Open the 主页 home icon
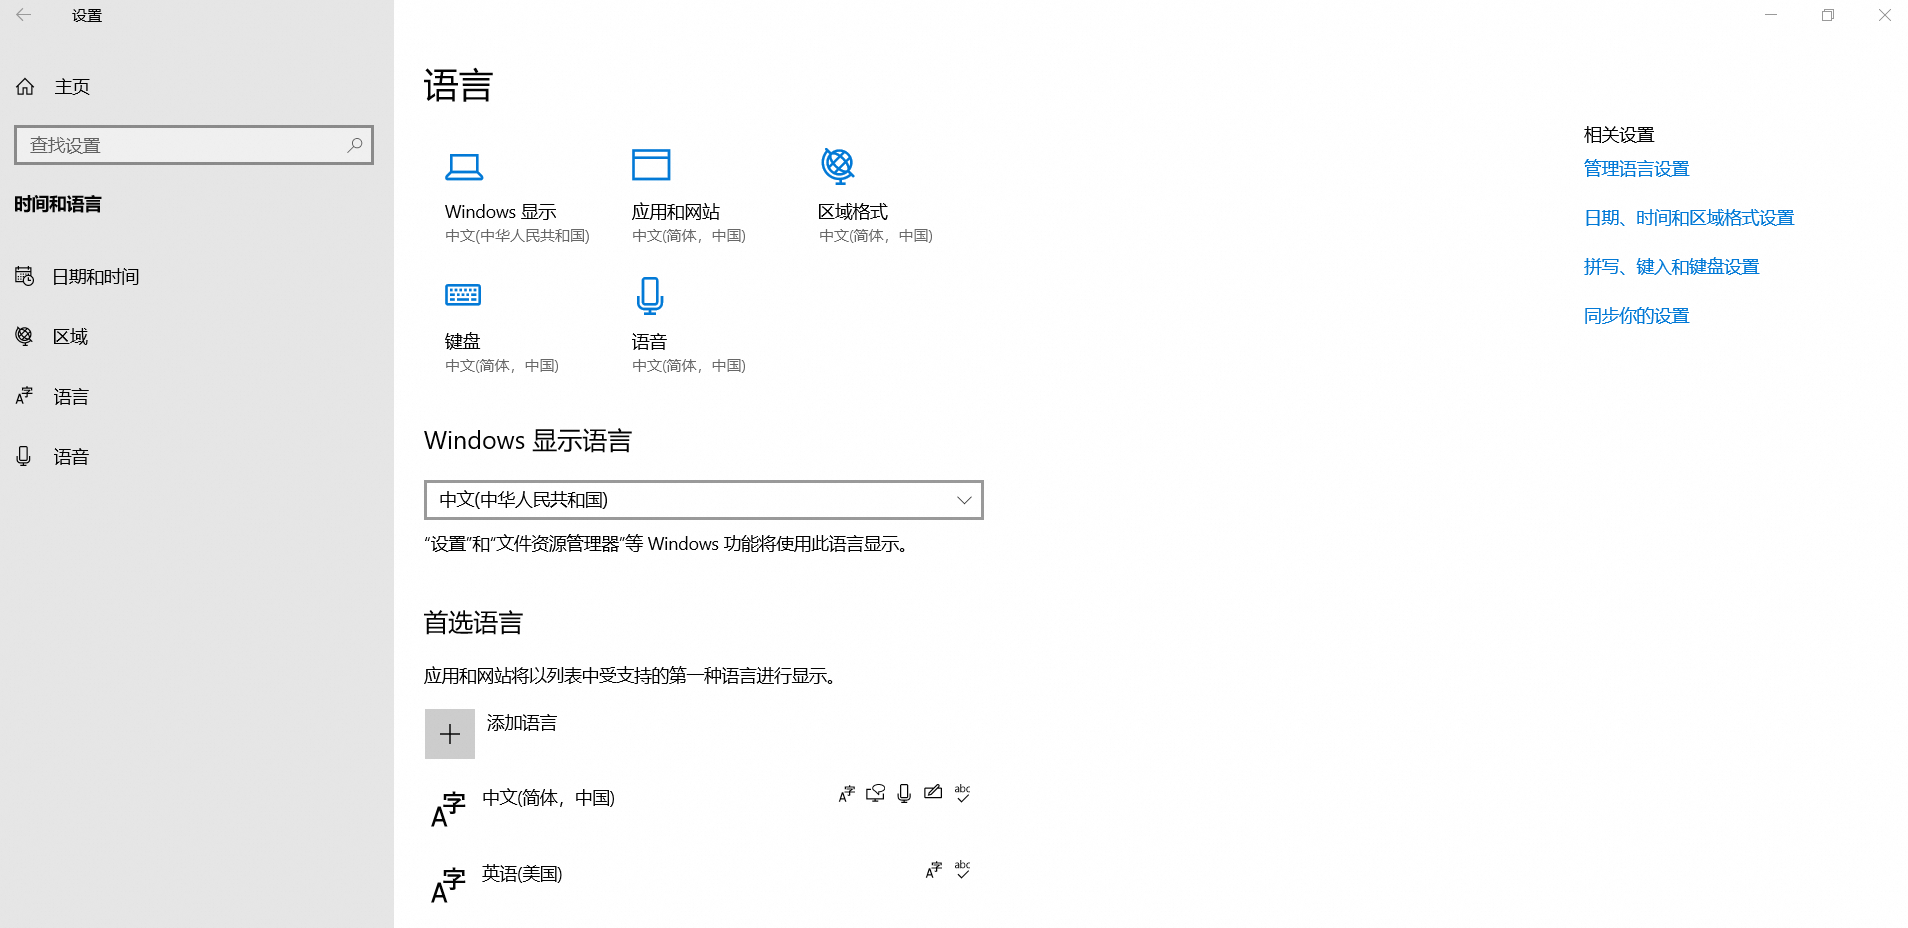Viewport: 1908px width, 928px height. (25, 87)
